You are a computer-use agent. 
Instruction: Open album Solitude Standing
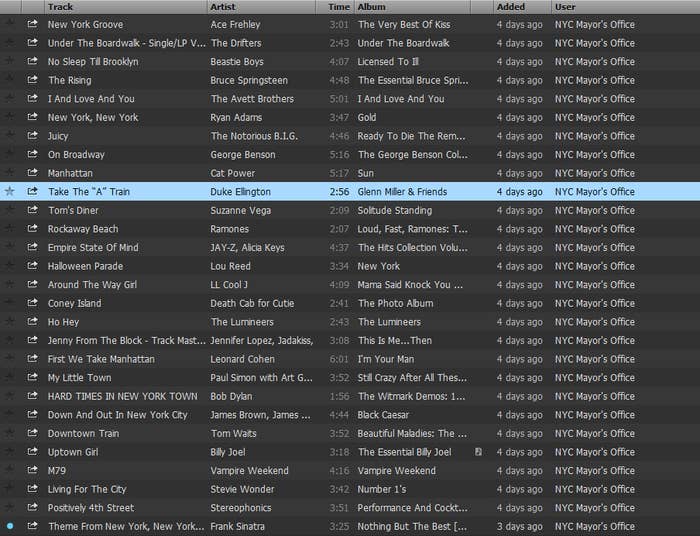[395, 210]
